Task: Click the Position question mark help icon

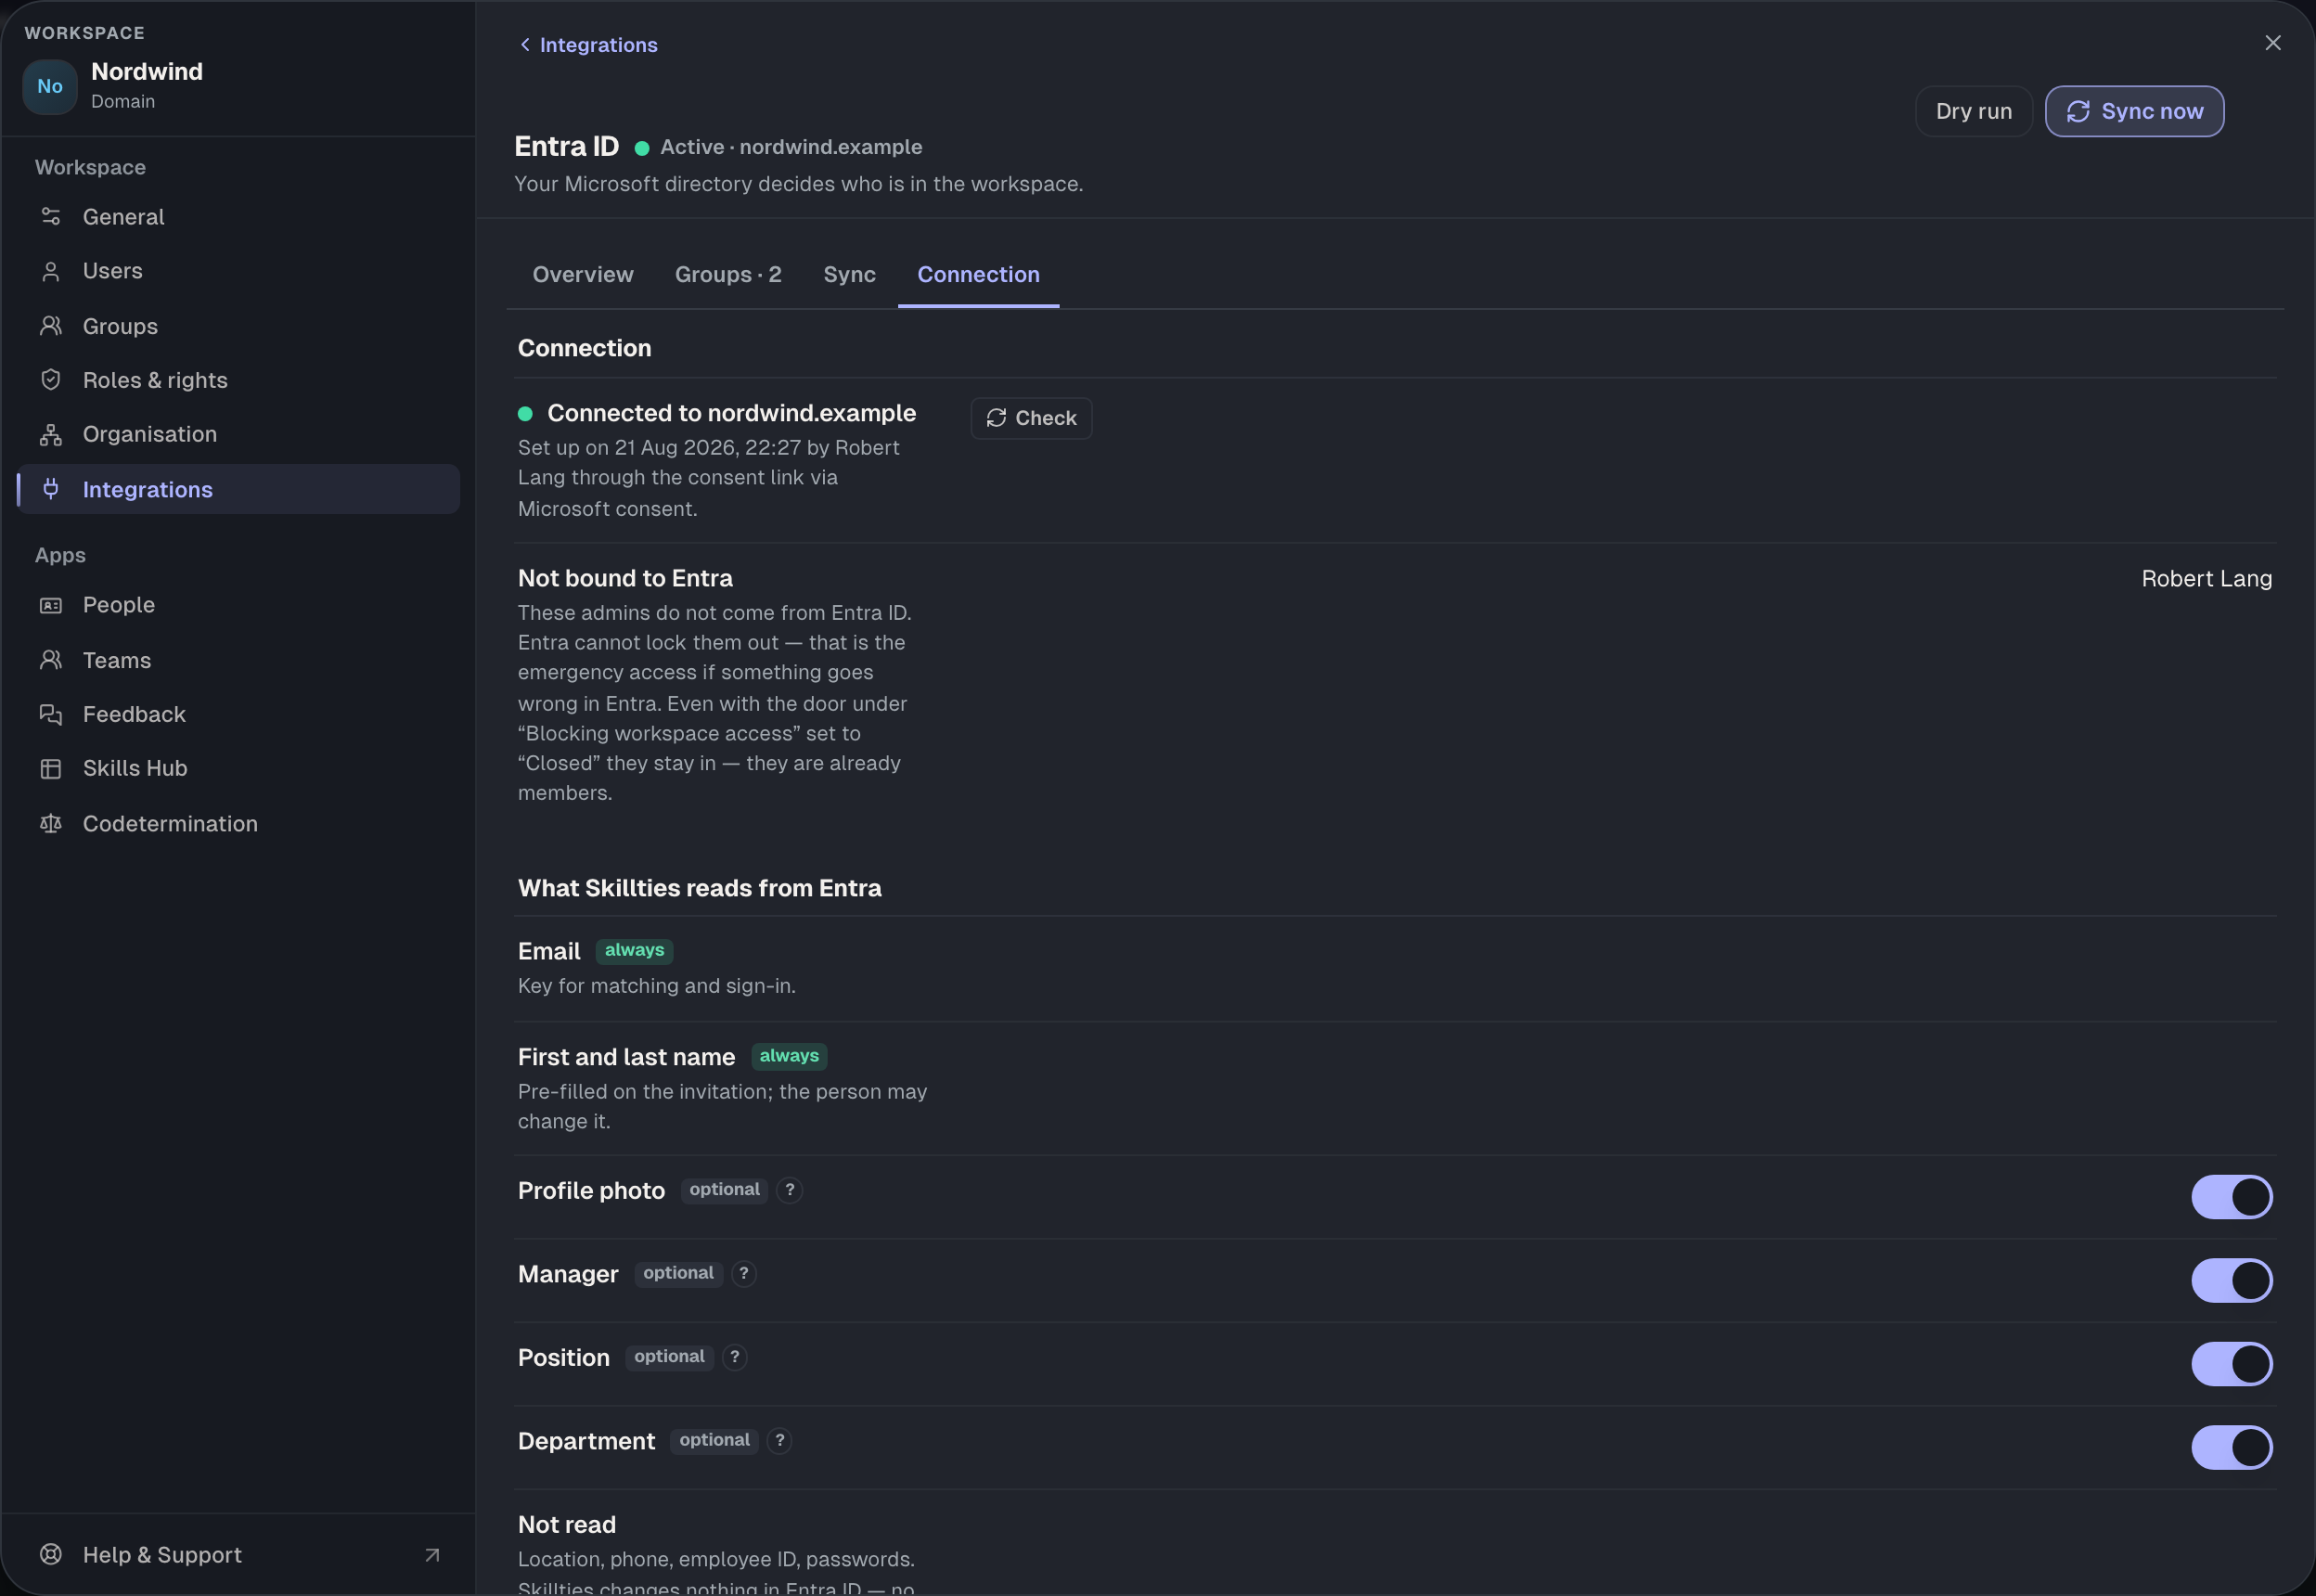Action: click(x=734, y=1357)
